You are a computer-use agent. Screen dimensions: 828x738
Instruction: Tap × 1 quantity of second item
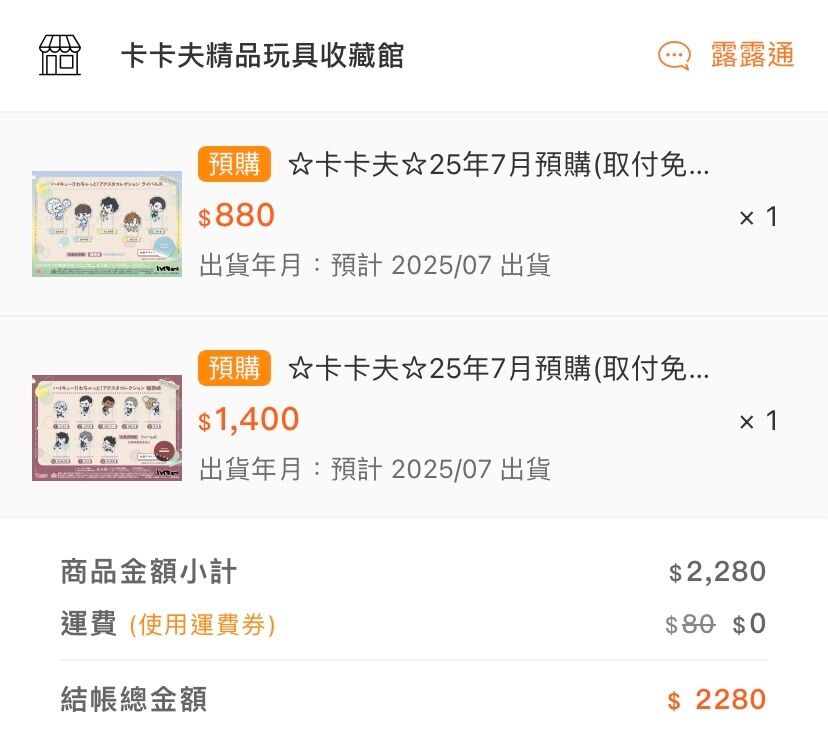[x=758, y=421]
